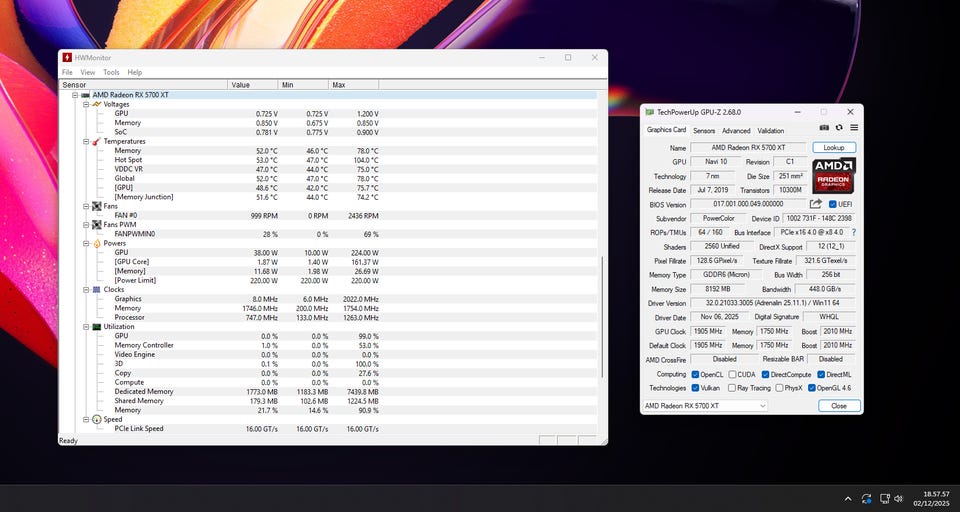
Task: Switch to the Sensors tab in GPU-Z
Action: (704, 130)
